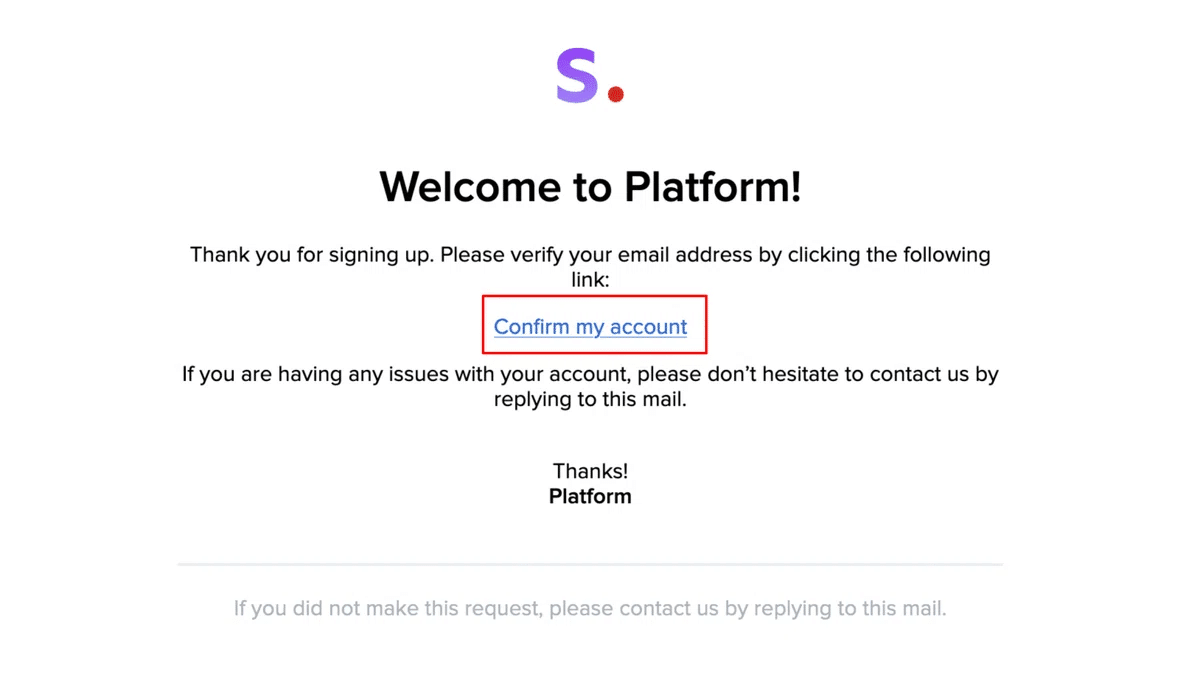Click the horizontal divider line
This screenshot has width=1200, height=675.
(x=590, y=565)
